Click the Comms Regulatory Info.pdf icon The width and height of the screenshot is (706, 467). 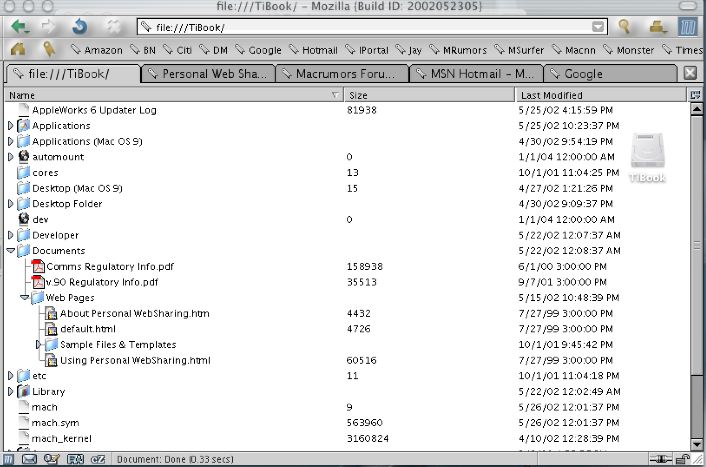tap(38, 266)
